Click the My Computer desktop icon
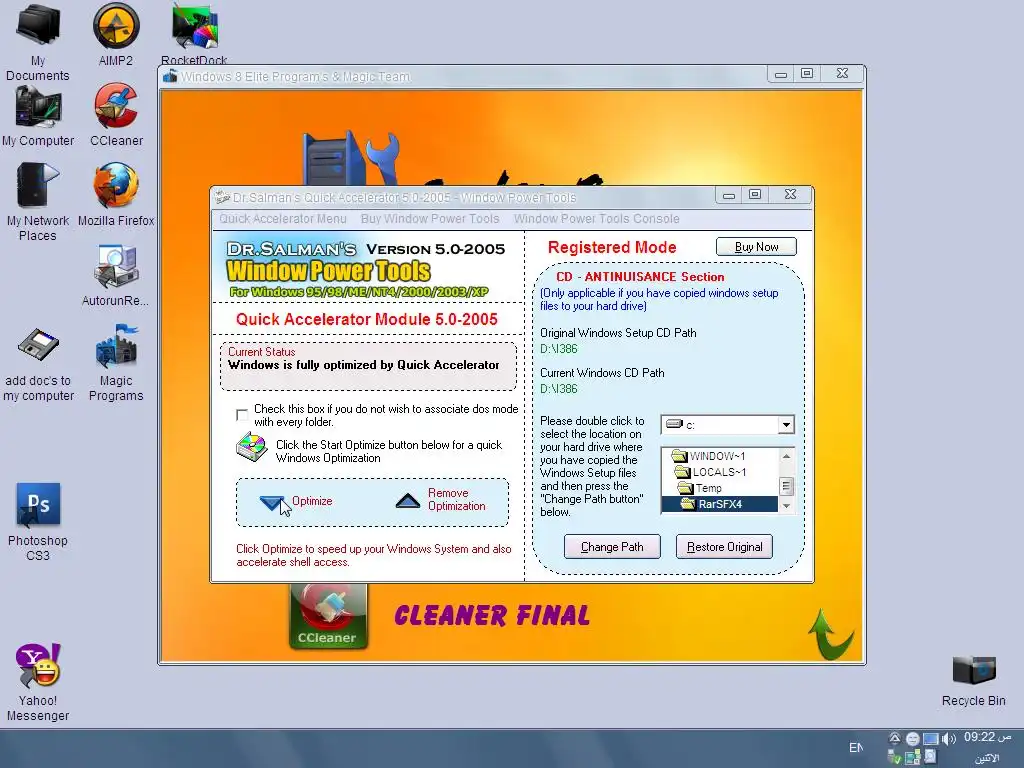1024x768 pixels. click(x=38, y=116)
